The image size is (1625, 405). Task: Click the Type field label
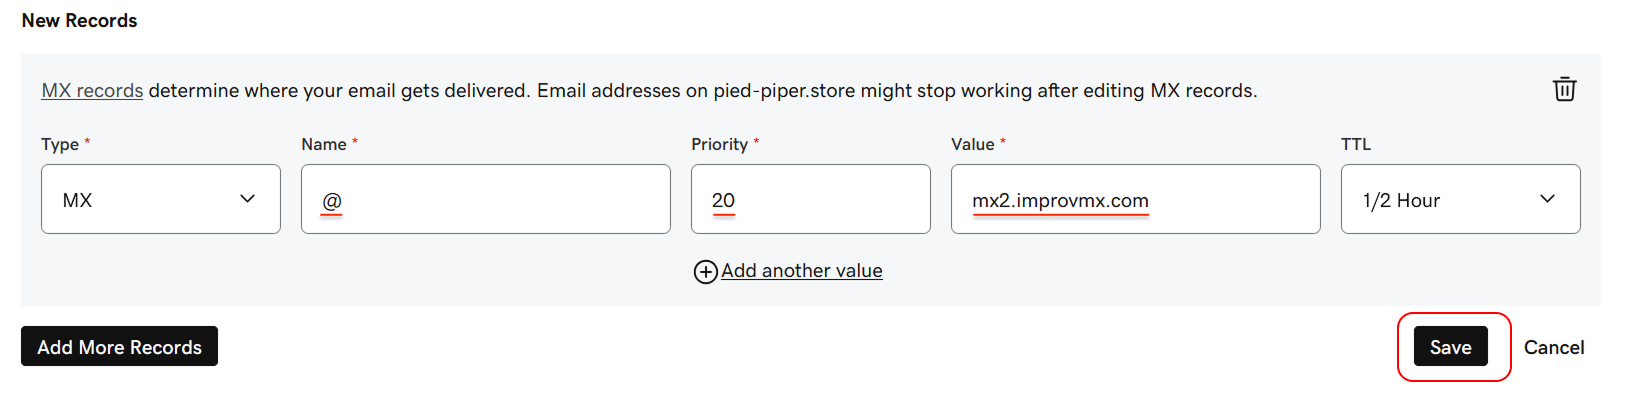pyautogui.click(x=60, y=144)
